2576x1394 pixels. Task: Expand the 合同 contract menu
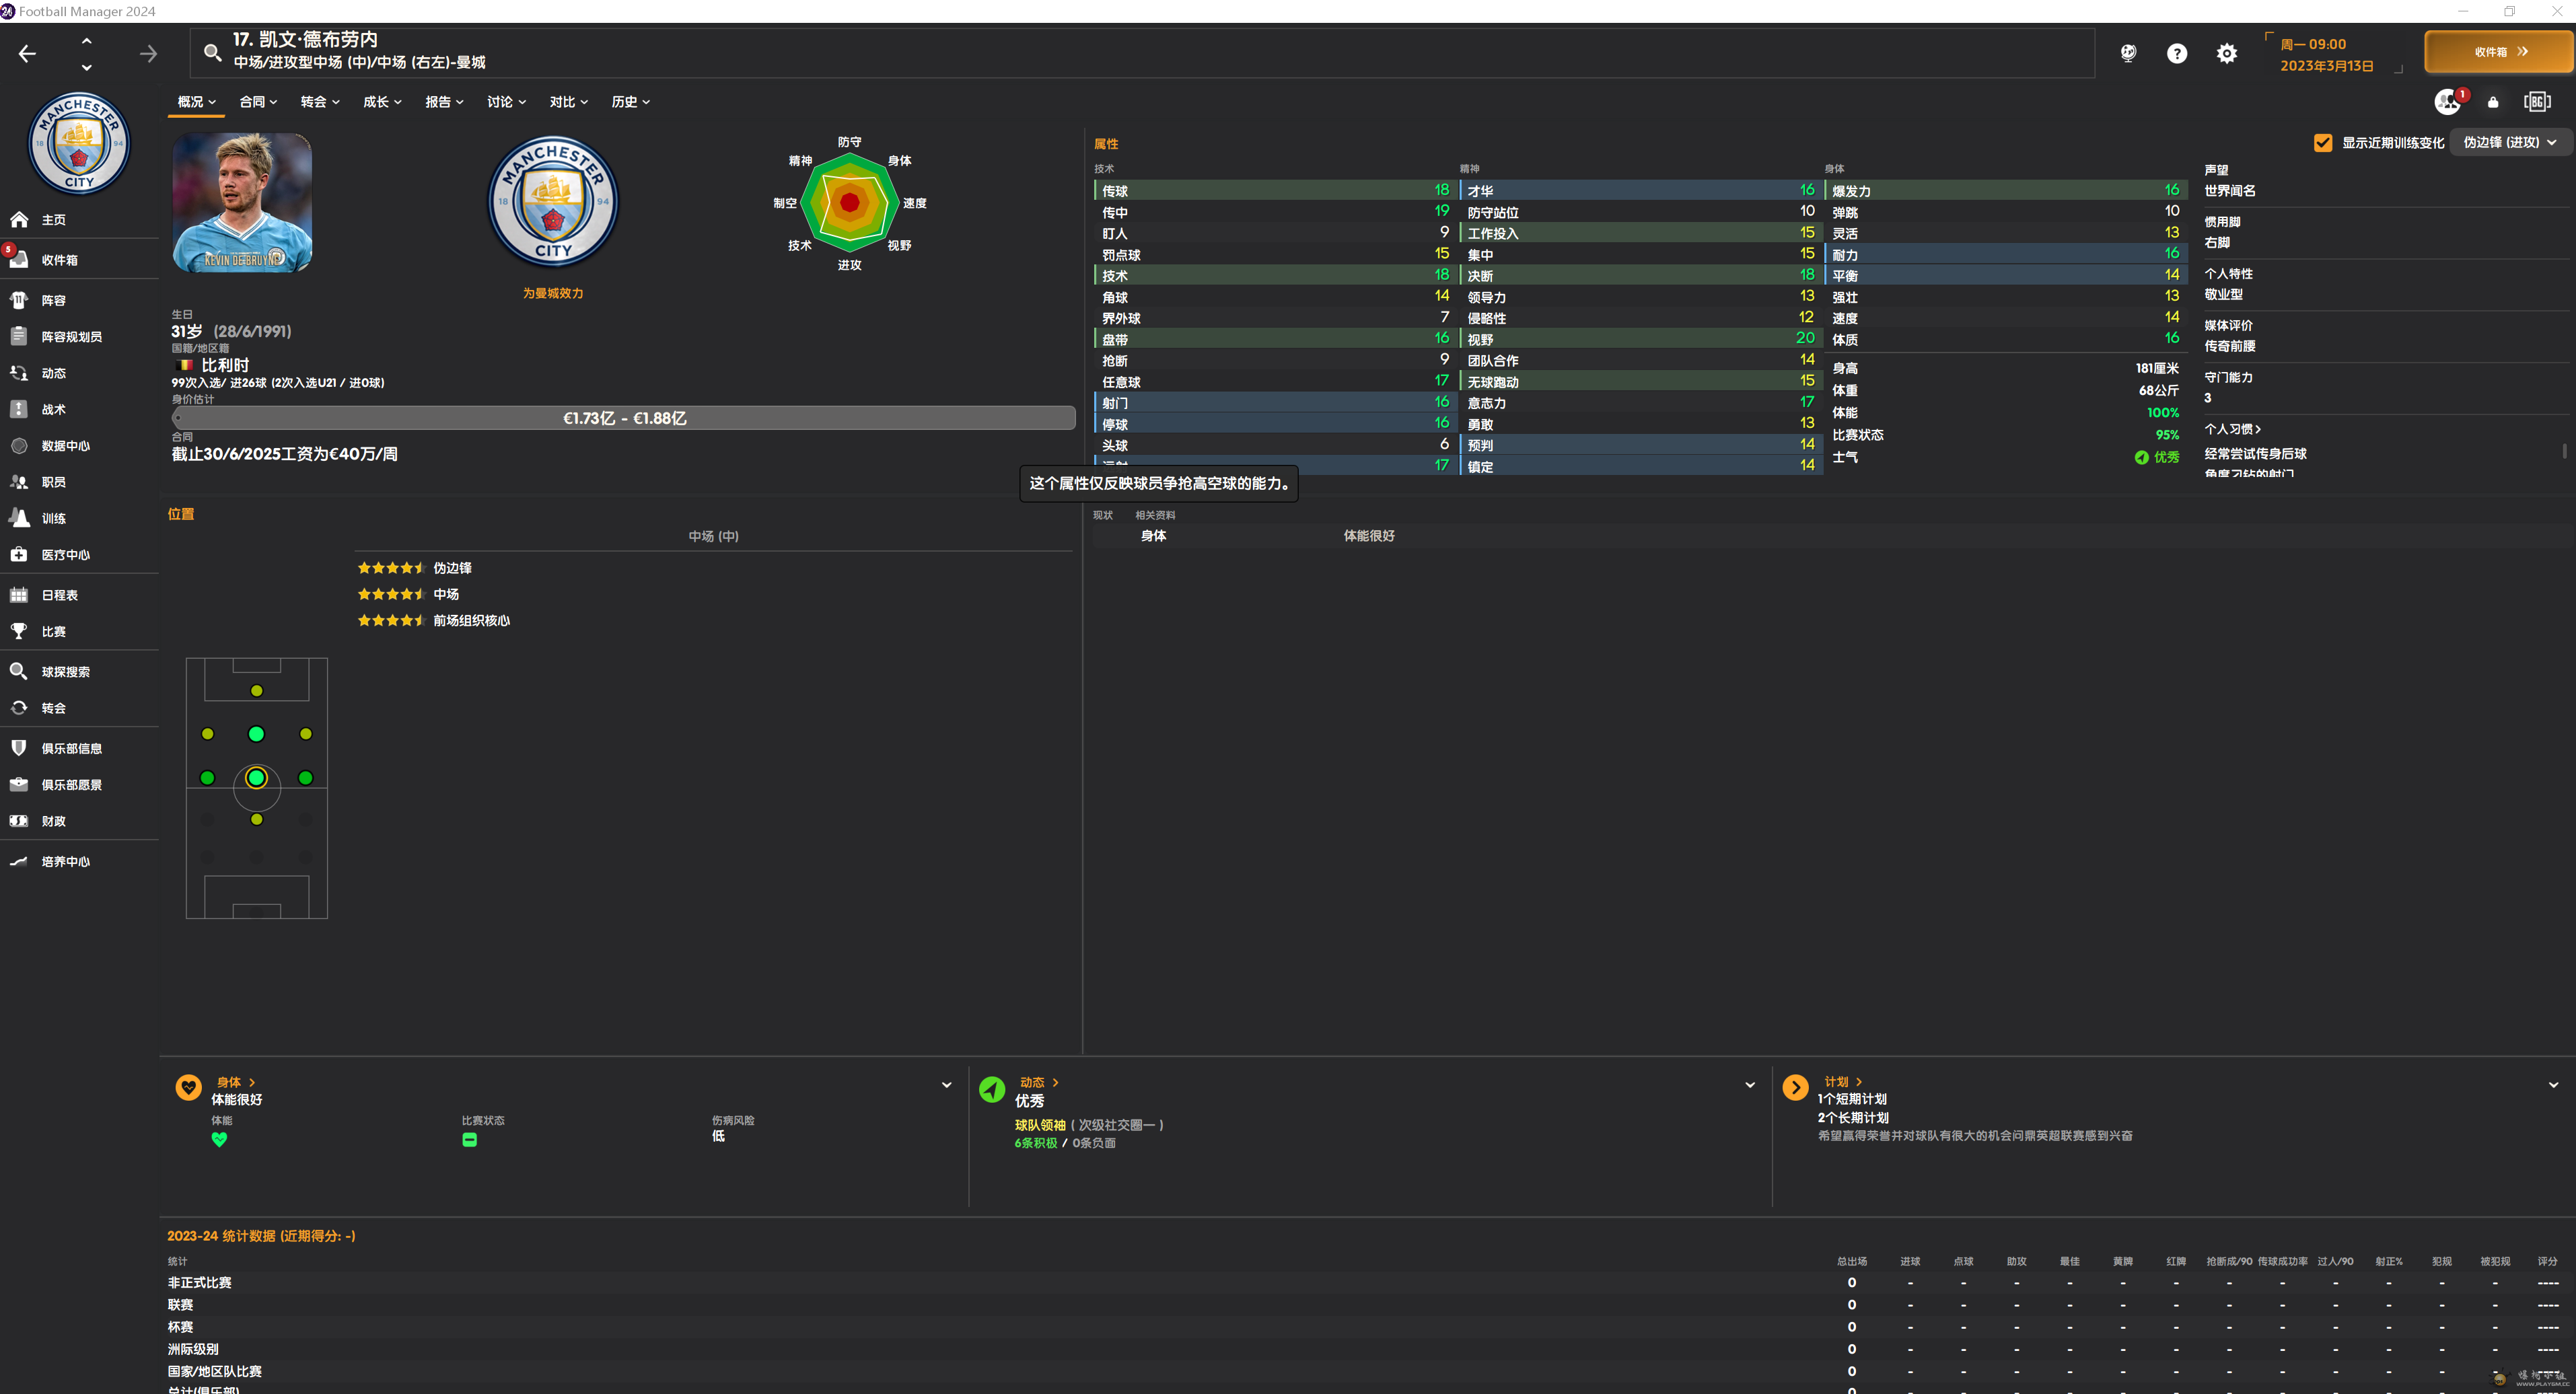coord(258,102)
